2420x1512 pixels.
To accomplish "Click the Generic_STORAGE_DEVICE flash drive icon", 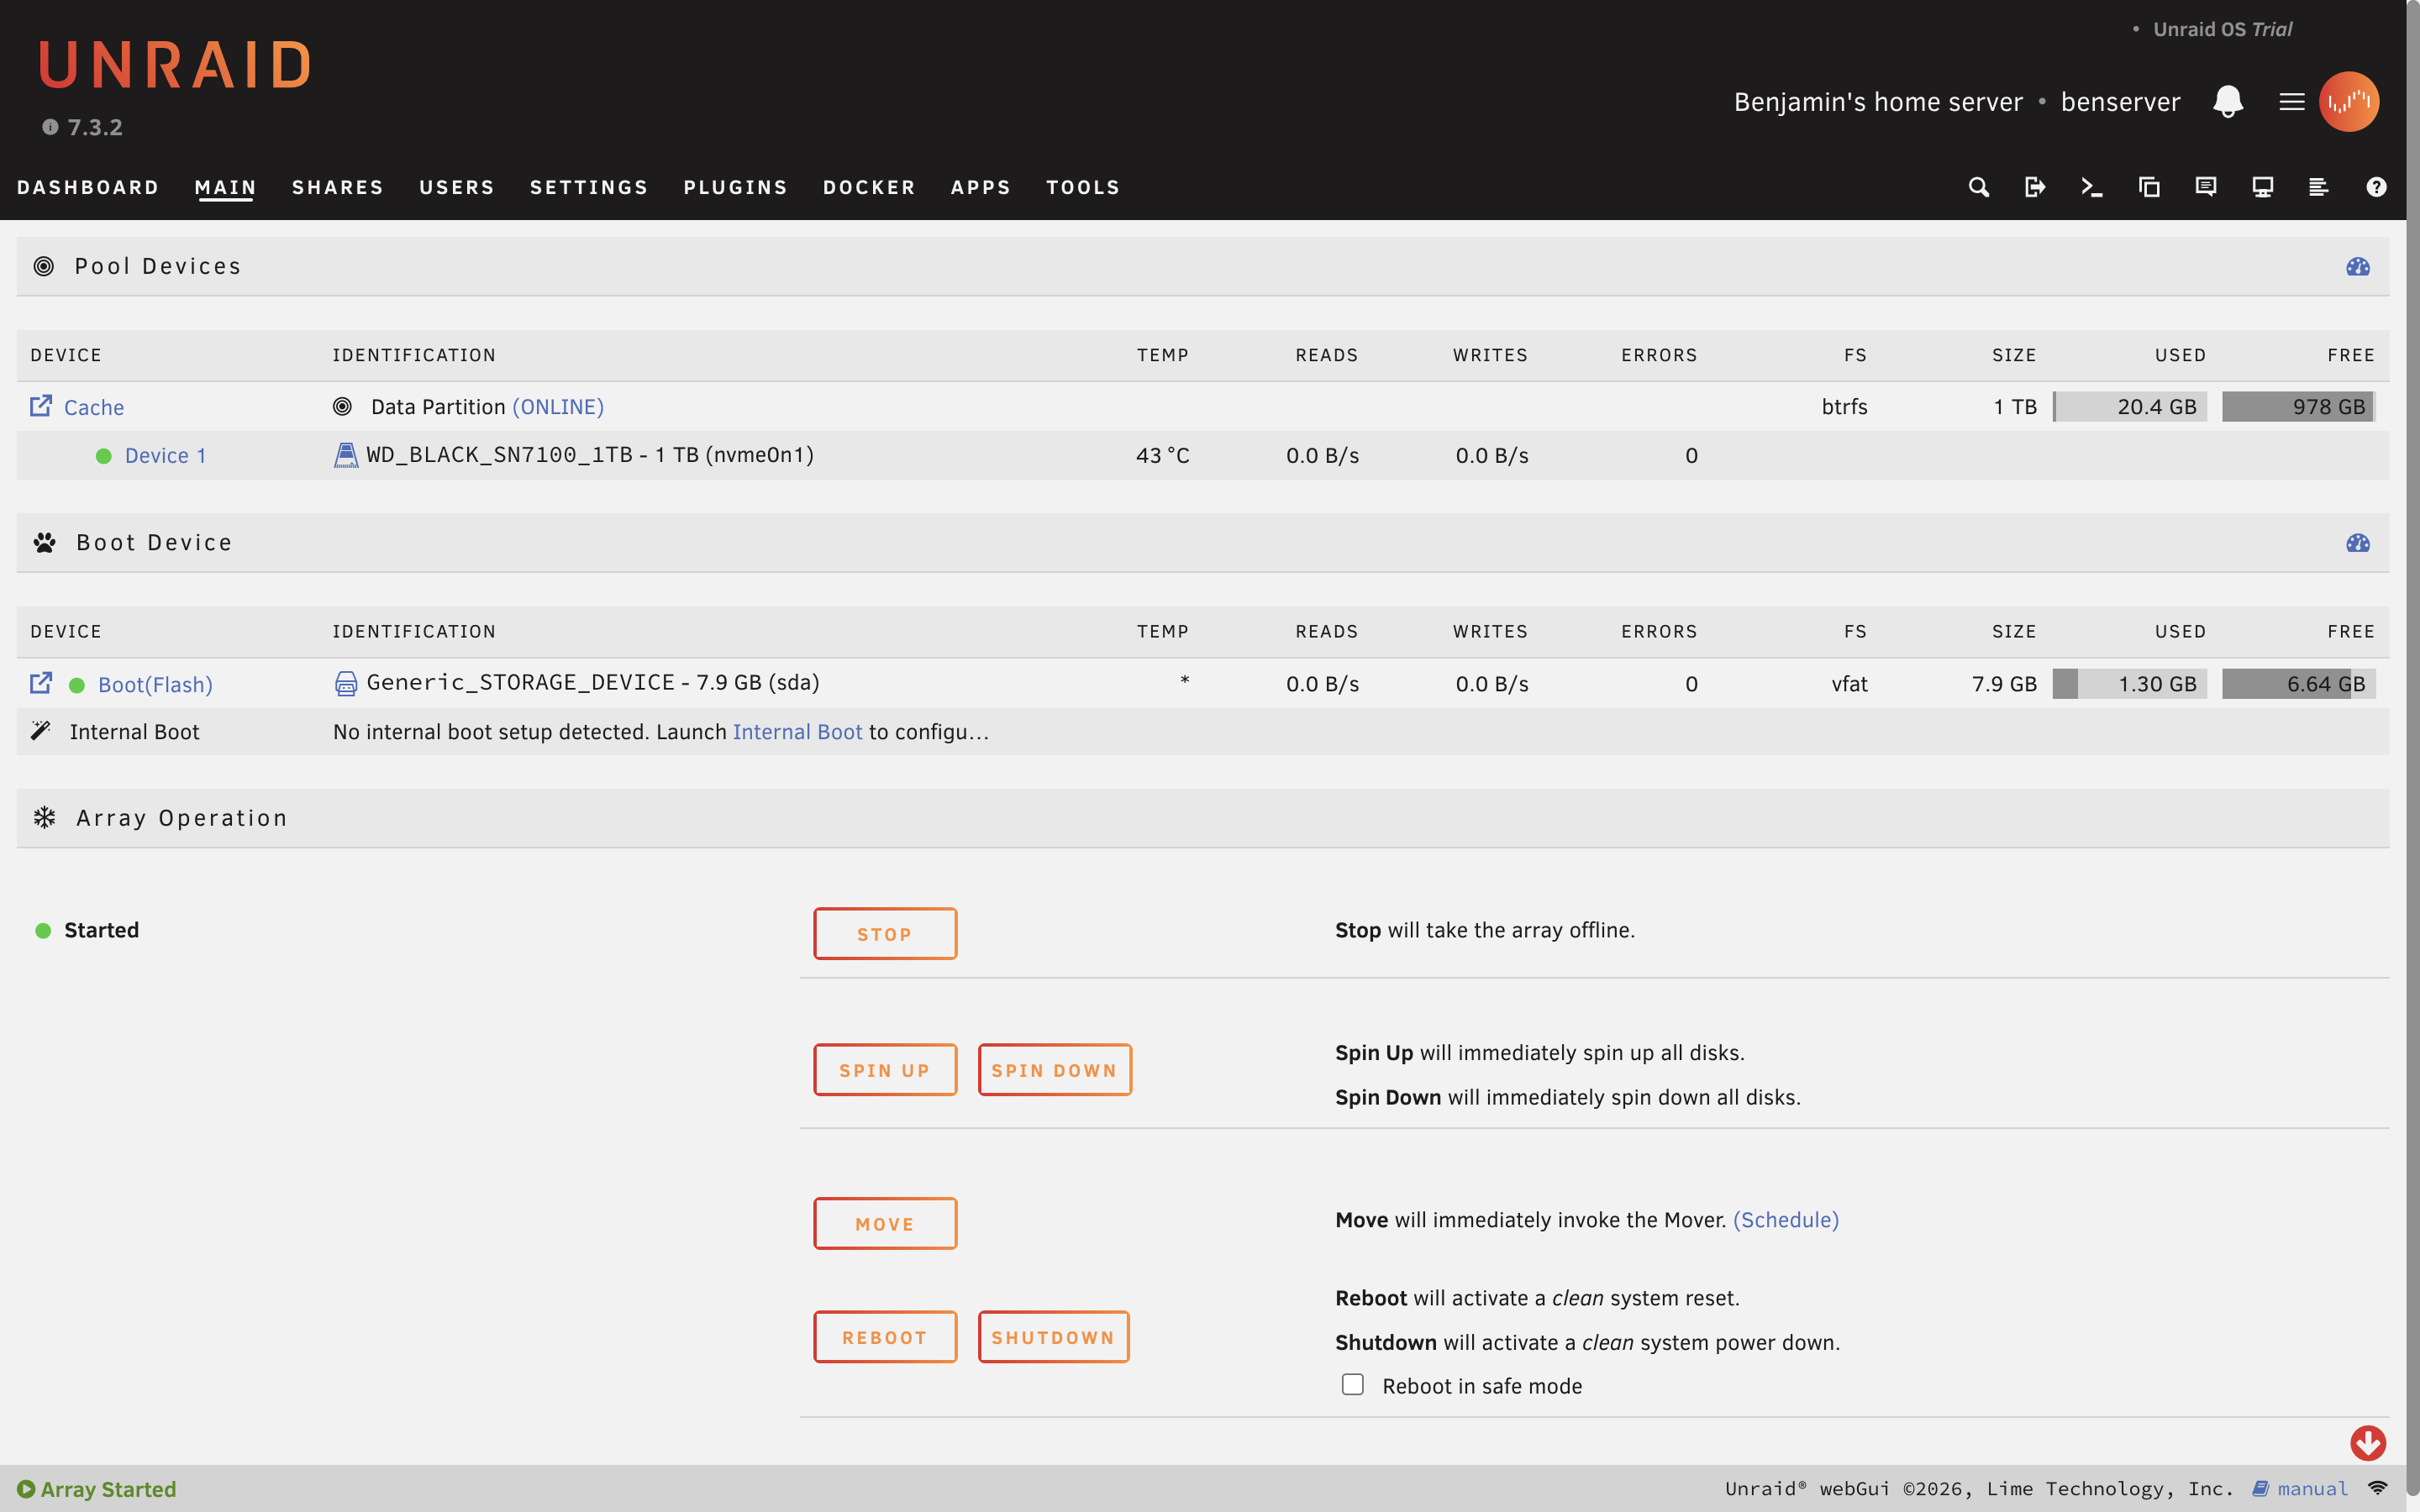I will pos(345,683).
